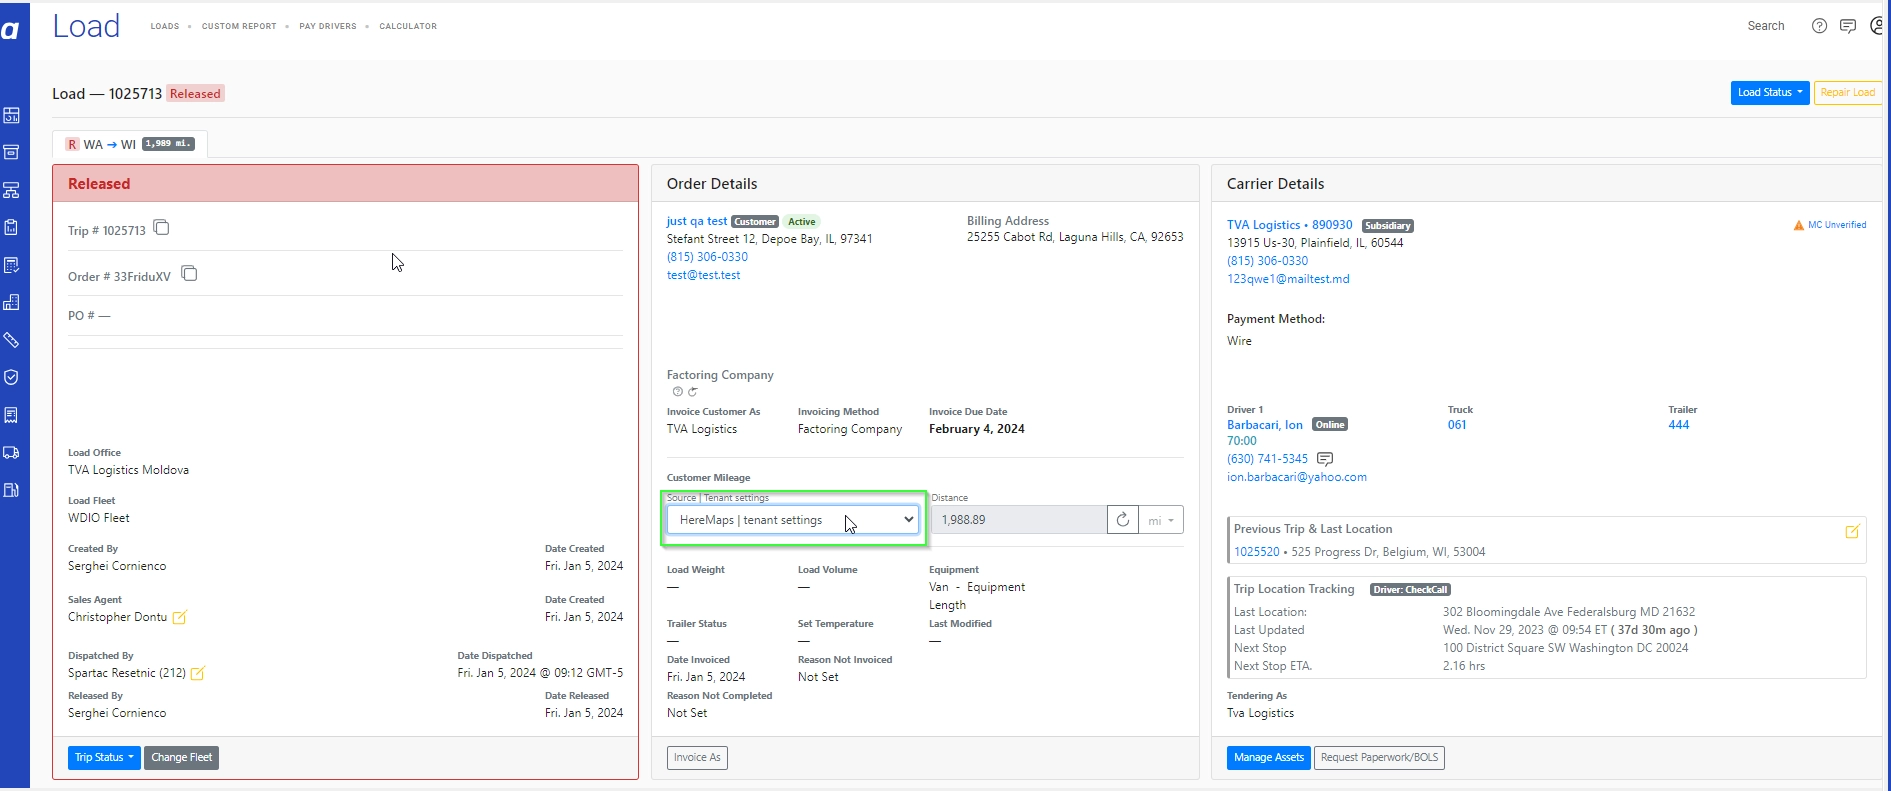Edit Dispatched By Spartac Resetnic

[x=198, y=673]
